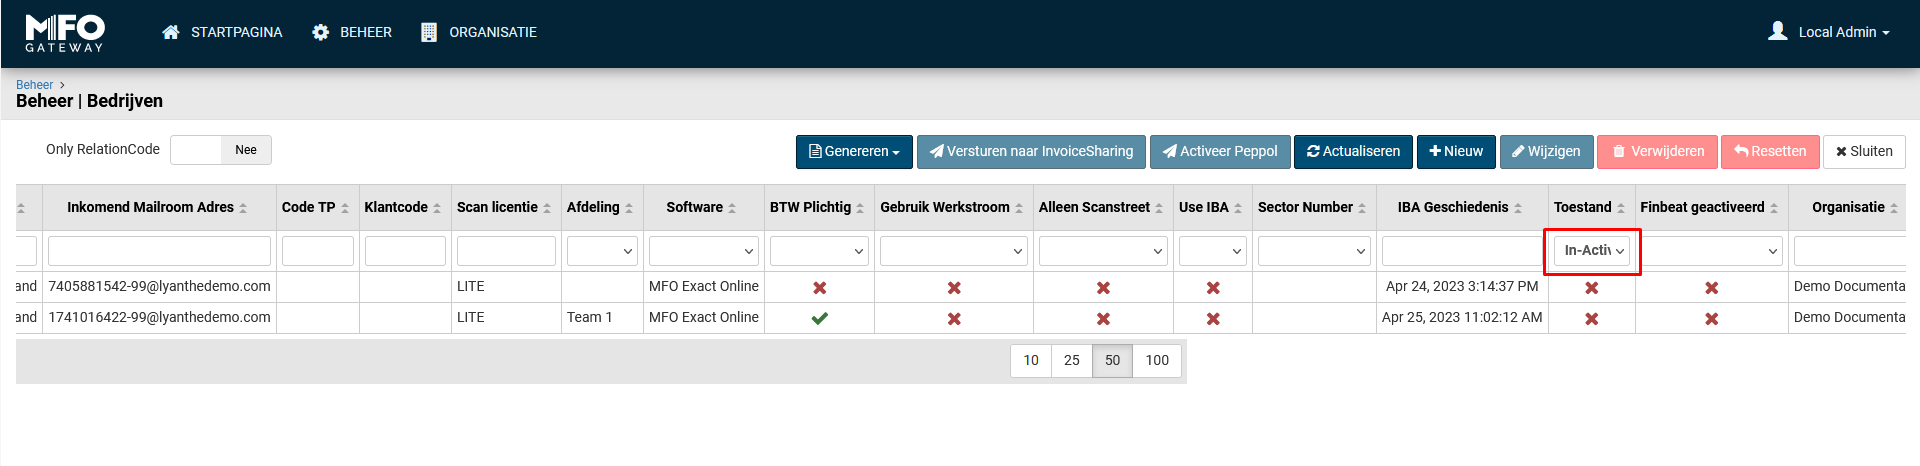This screenshot has width=1920, height=466.
Task: Click the Beheer breadcrumb link
Action: click(34, 85)
